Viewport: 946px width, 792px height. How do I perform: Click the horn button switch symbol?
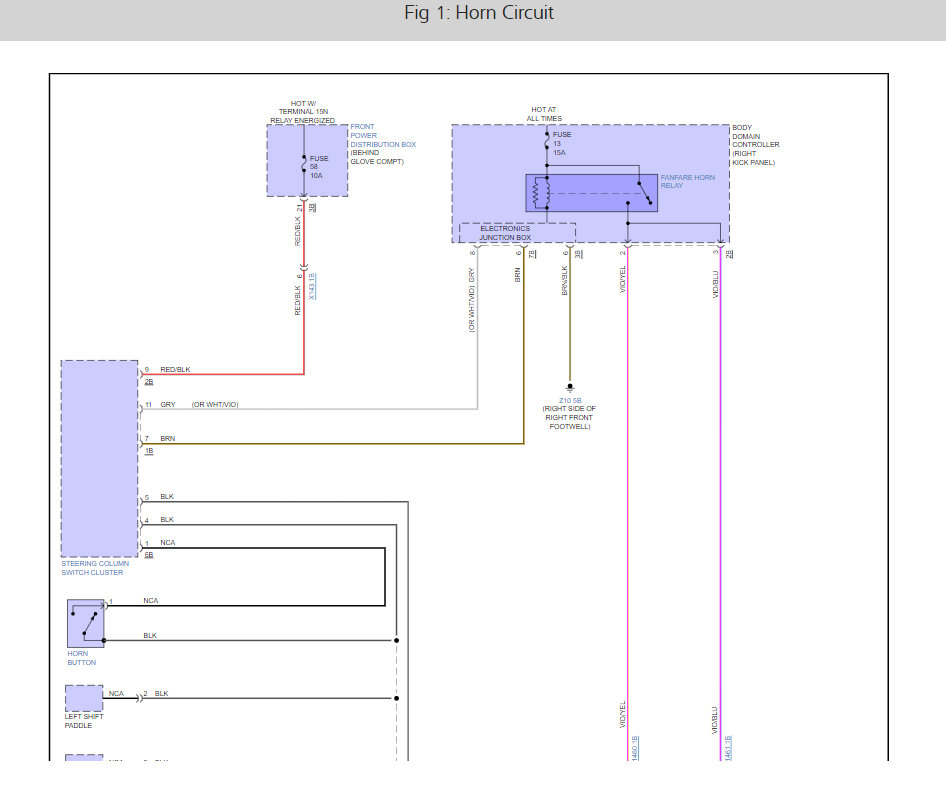pyautogui.click(x=86, y=624)
